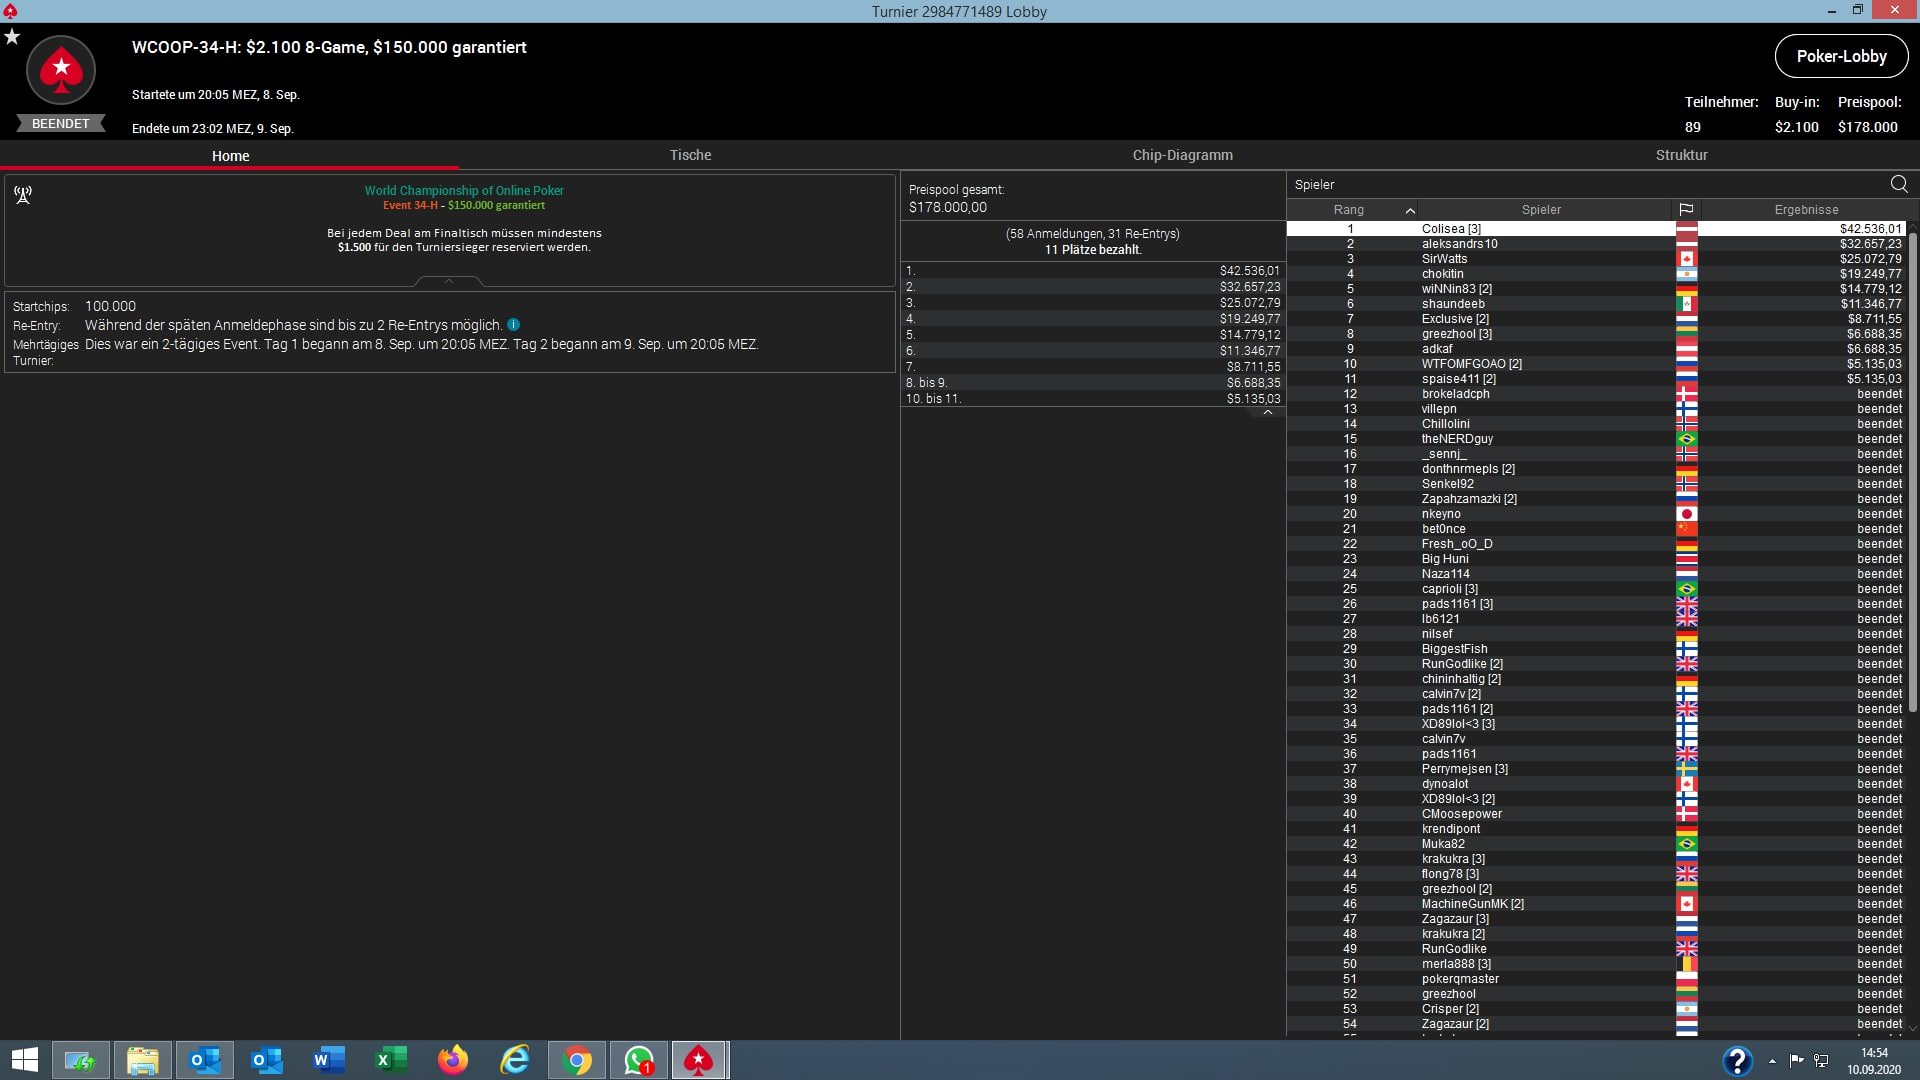The height and width of the screenshot is (1080, 1920).
Task: Open WhatsApp from the taskbar
Action: tap(639, 1060)
